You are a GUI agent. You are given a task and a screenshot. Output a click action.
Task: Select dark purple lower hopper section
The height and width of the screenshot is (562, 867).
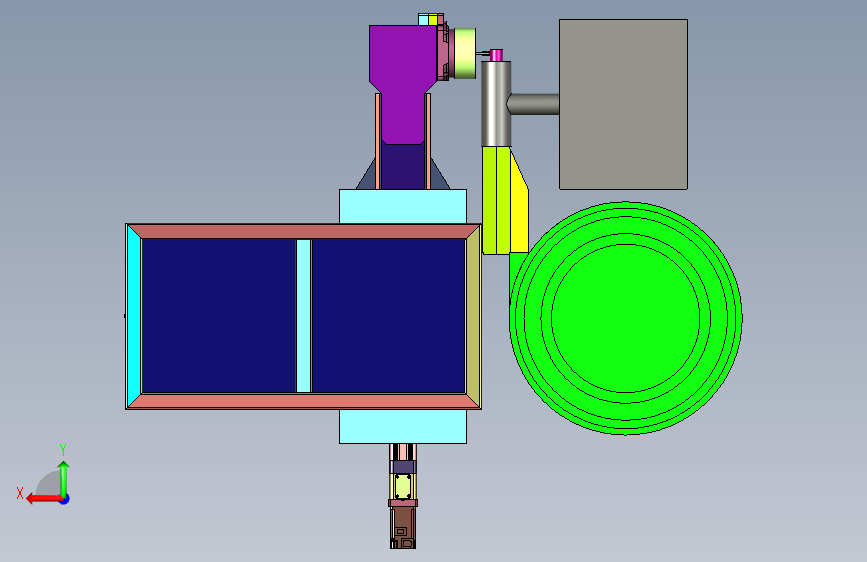403,166
